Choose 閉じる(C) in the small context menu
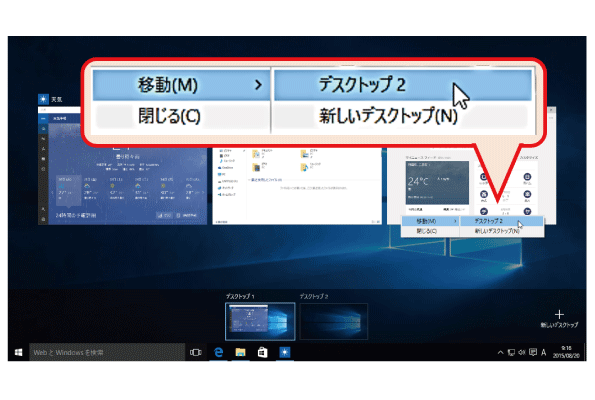 point(430,231)
